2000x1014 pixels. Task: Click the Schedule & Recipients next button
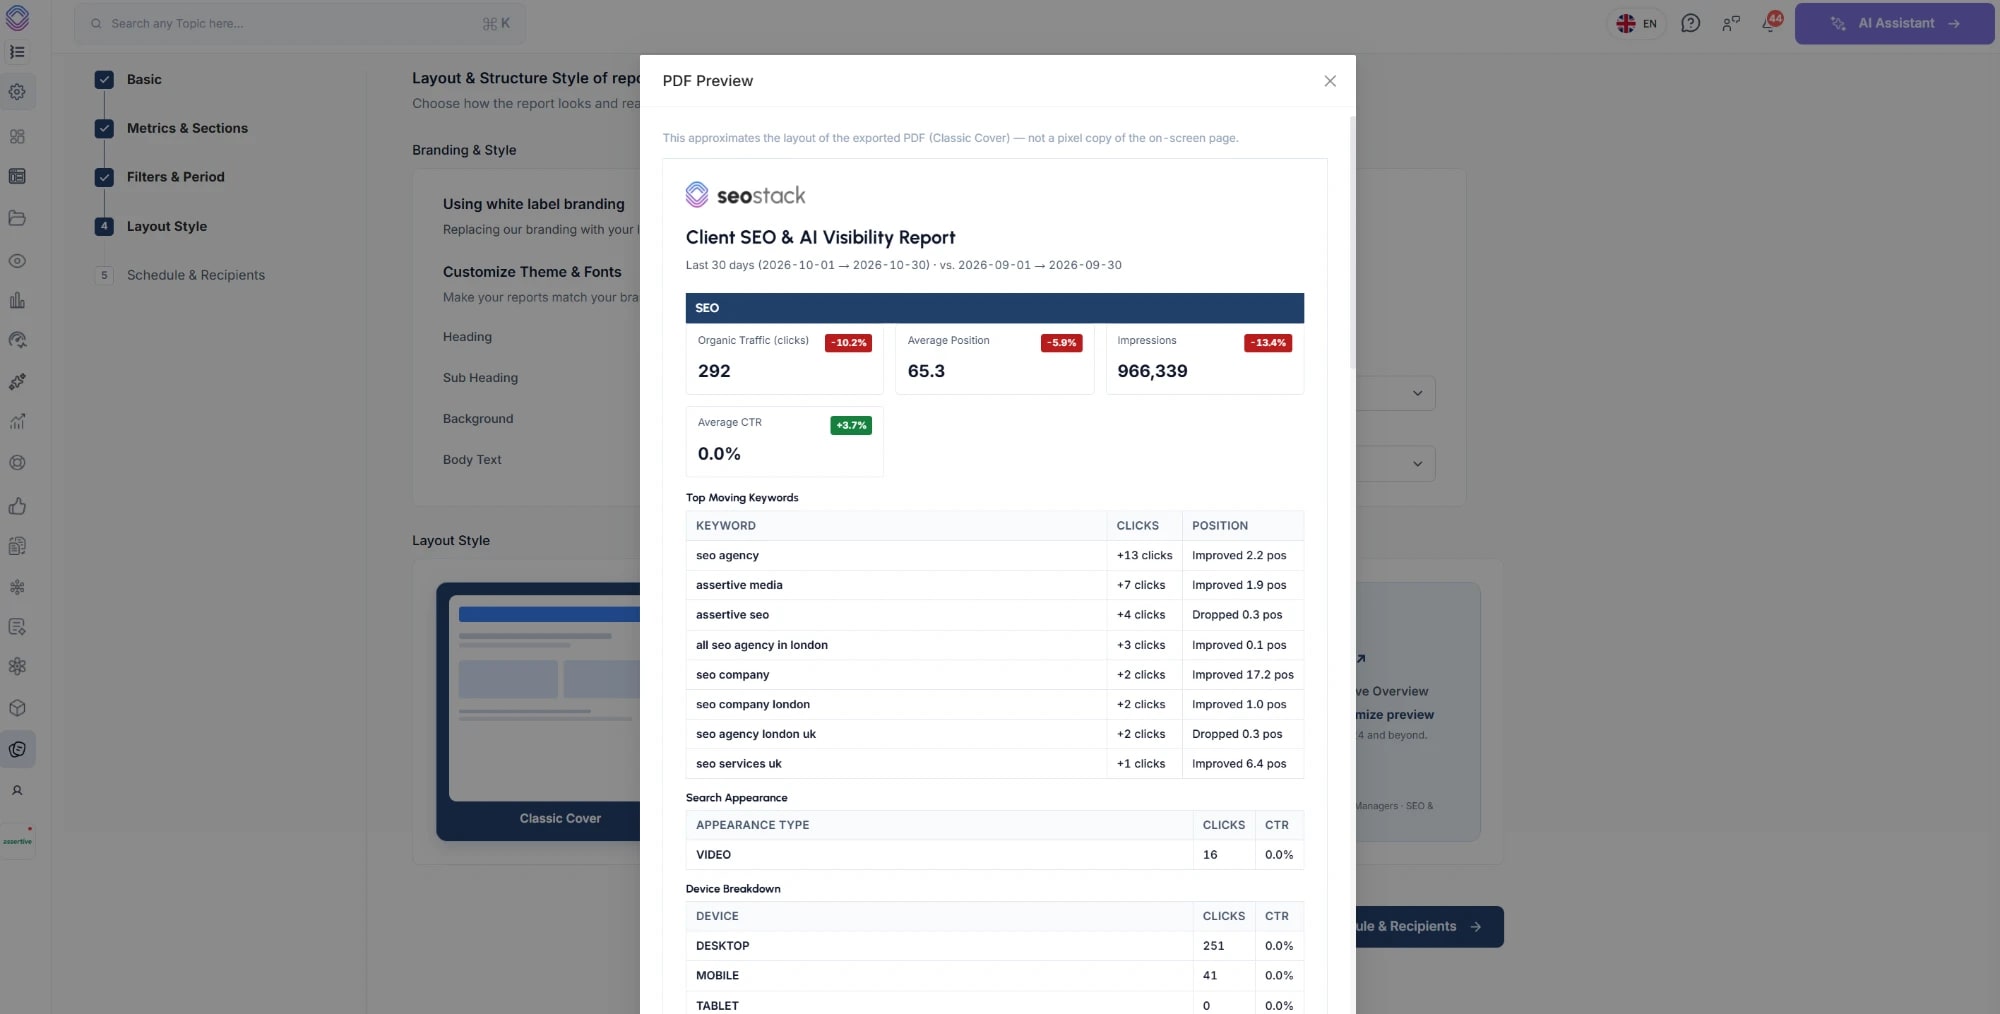coord(1429,927)
